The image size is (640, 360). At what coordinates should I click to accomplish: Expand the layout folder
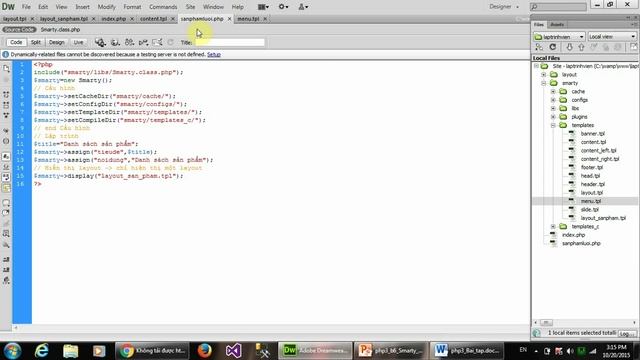point(544,75)
